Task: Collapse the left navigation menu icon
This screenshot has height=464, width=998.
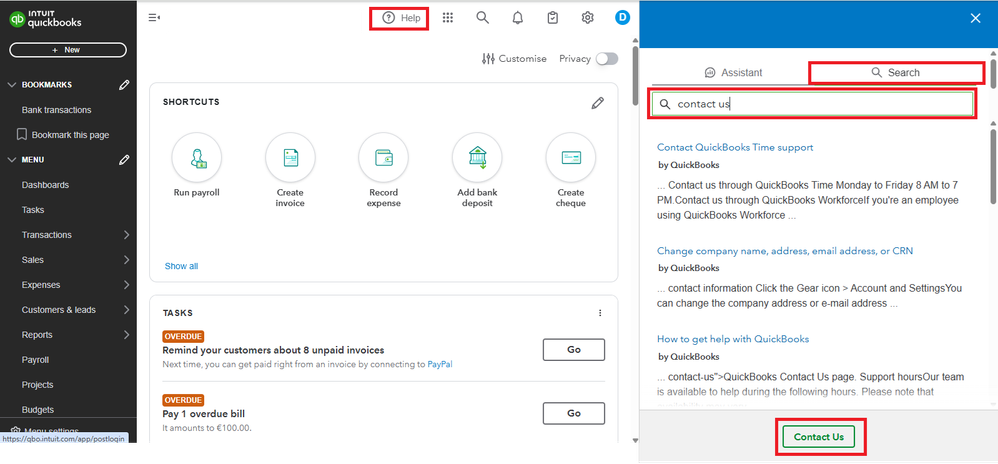Action: click(154, 18)
